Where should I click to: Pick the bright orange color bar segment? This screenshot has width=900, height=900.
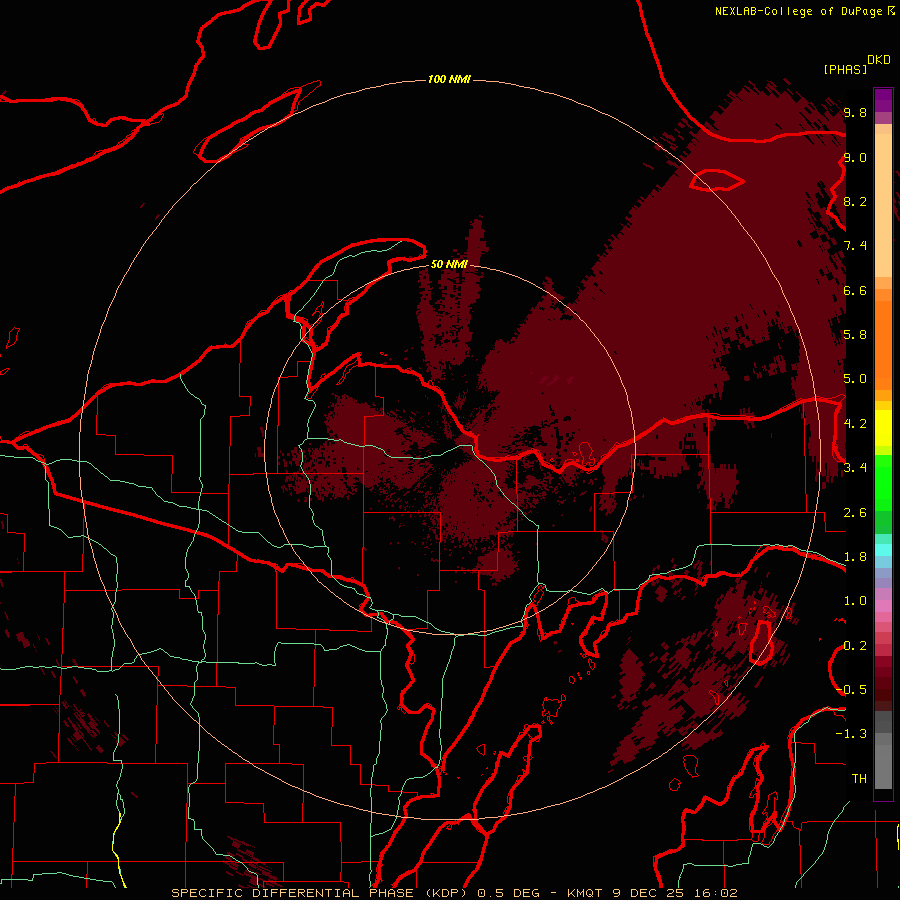883,346
